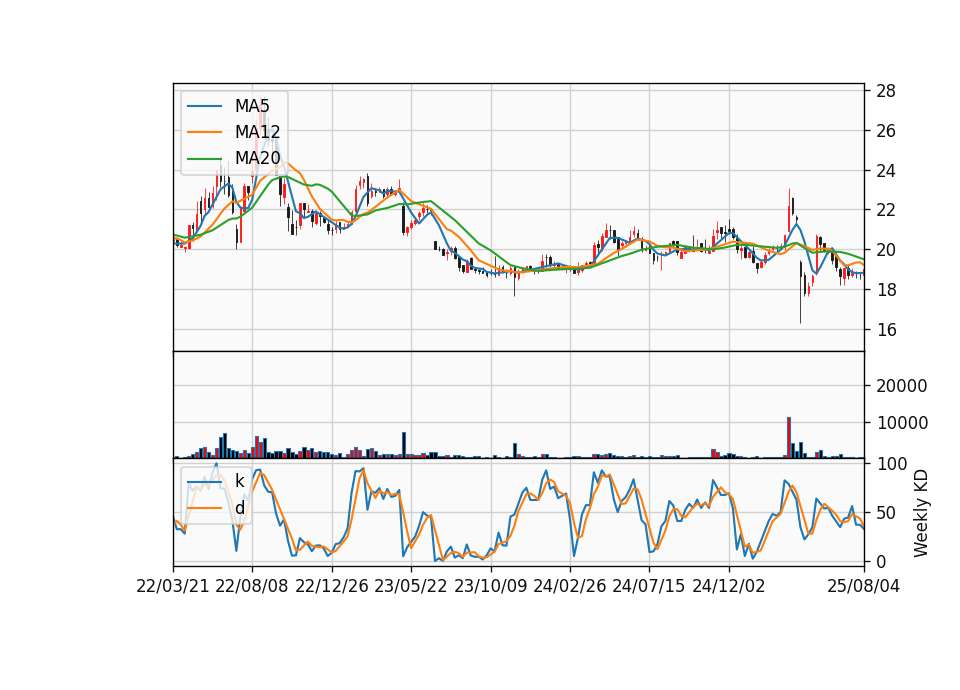Screen dimensions: 960x690
Task: Click the price axis value 24
Action: 886,171
